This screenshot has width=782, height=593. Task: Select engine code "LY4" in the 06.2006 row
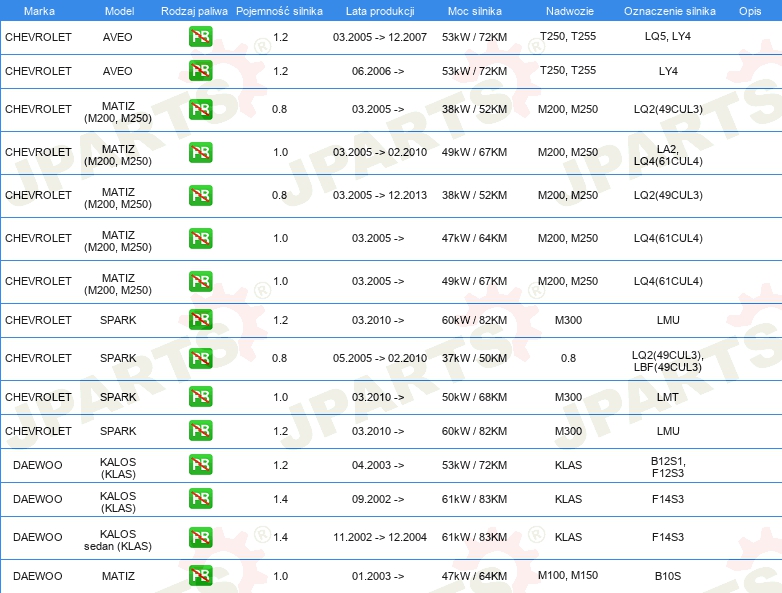coord(668,71)
